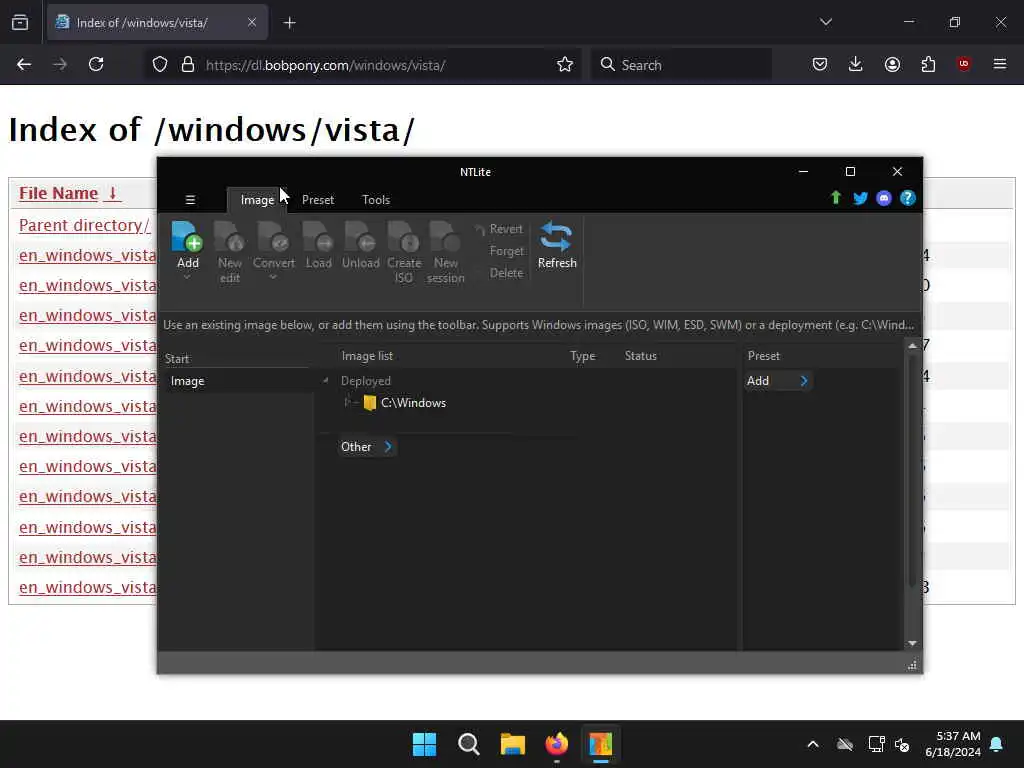Click the green update arrow icon
Viewport: 1024px width, 768px height.
(835, 198)
